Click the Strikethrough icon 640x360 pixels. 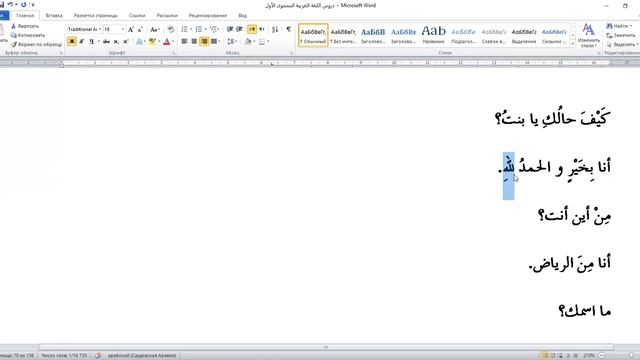(x=106, y=42)
